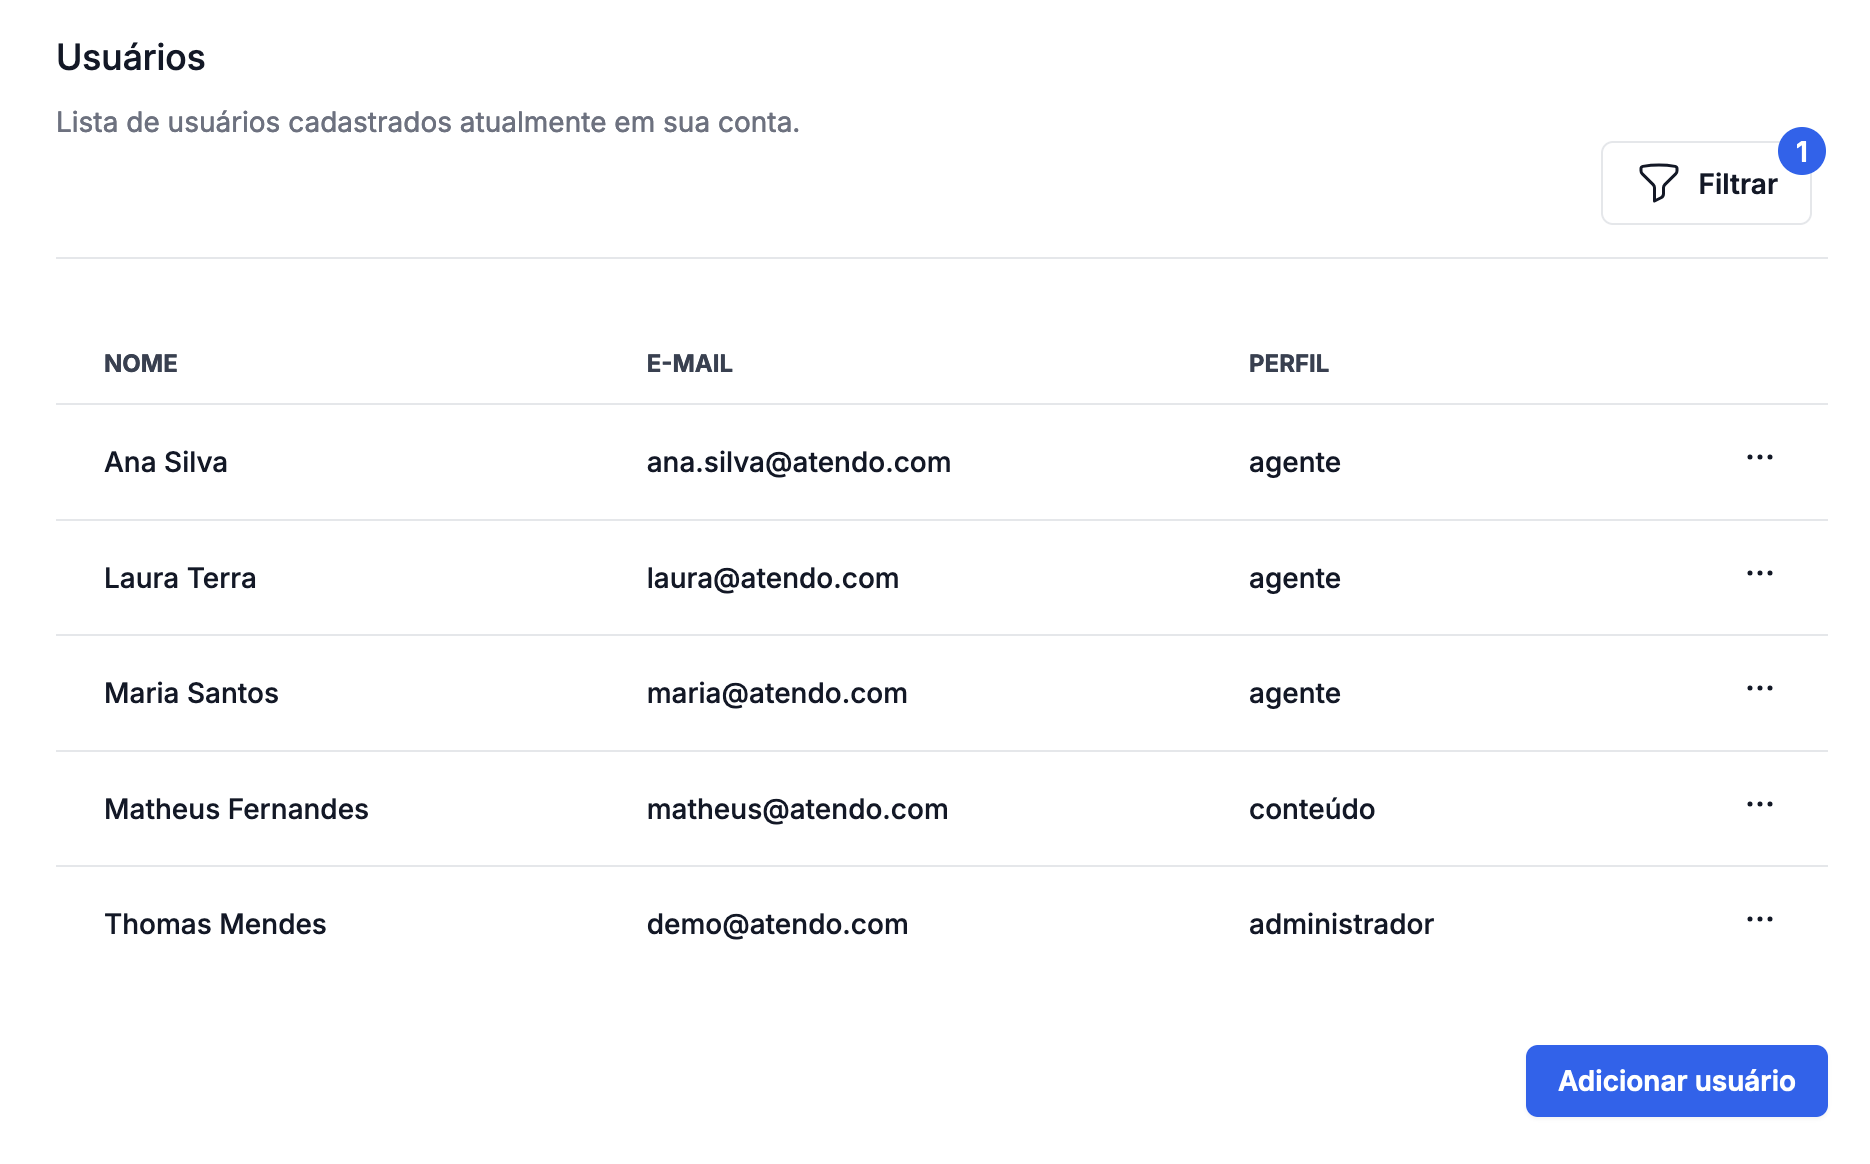Click the Adicionar usuário button
This screenshot has height=1164, width=1870.
click(x=1676, y=1081)
